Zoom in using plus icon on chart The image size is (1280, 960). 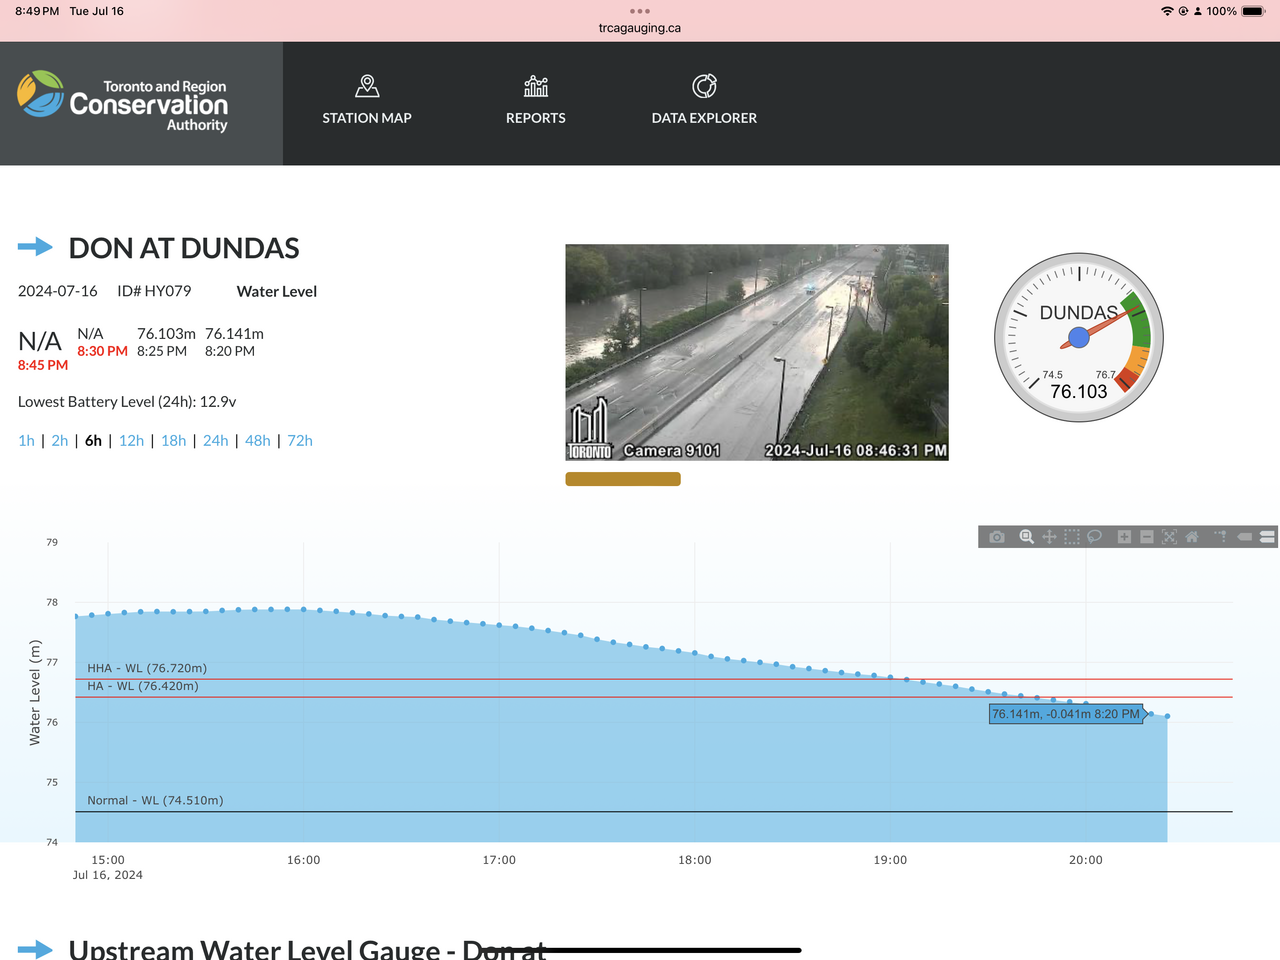(1124, 537)
